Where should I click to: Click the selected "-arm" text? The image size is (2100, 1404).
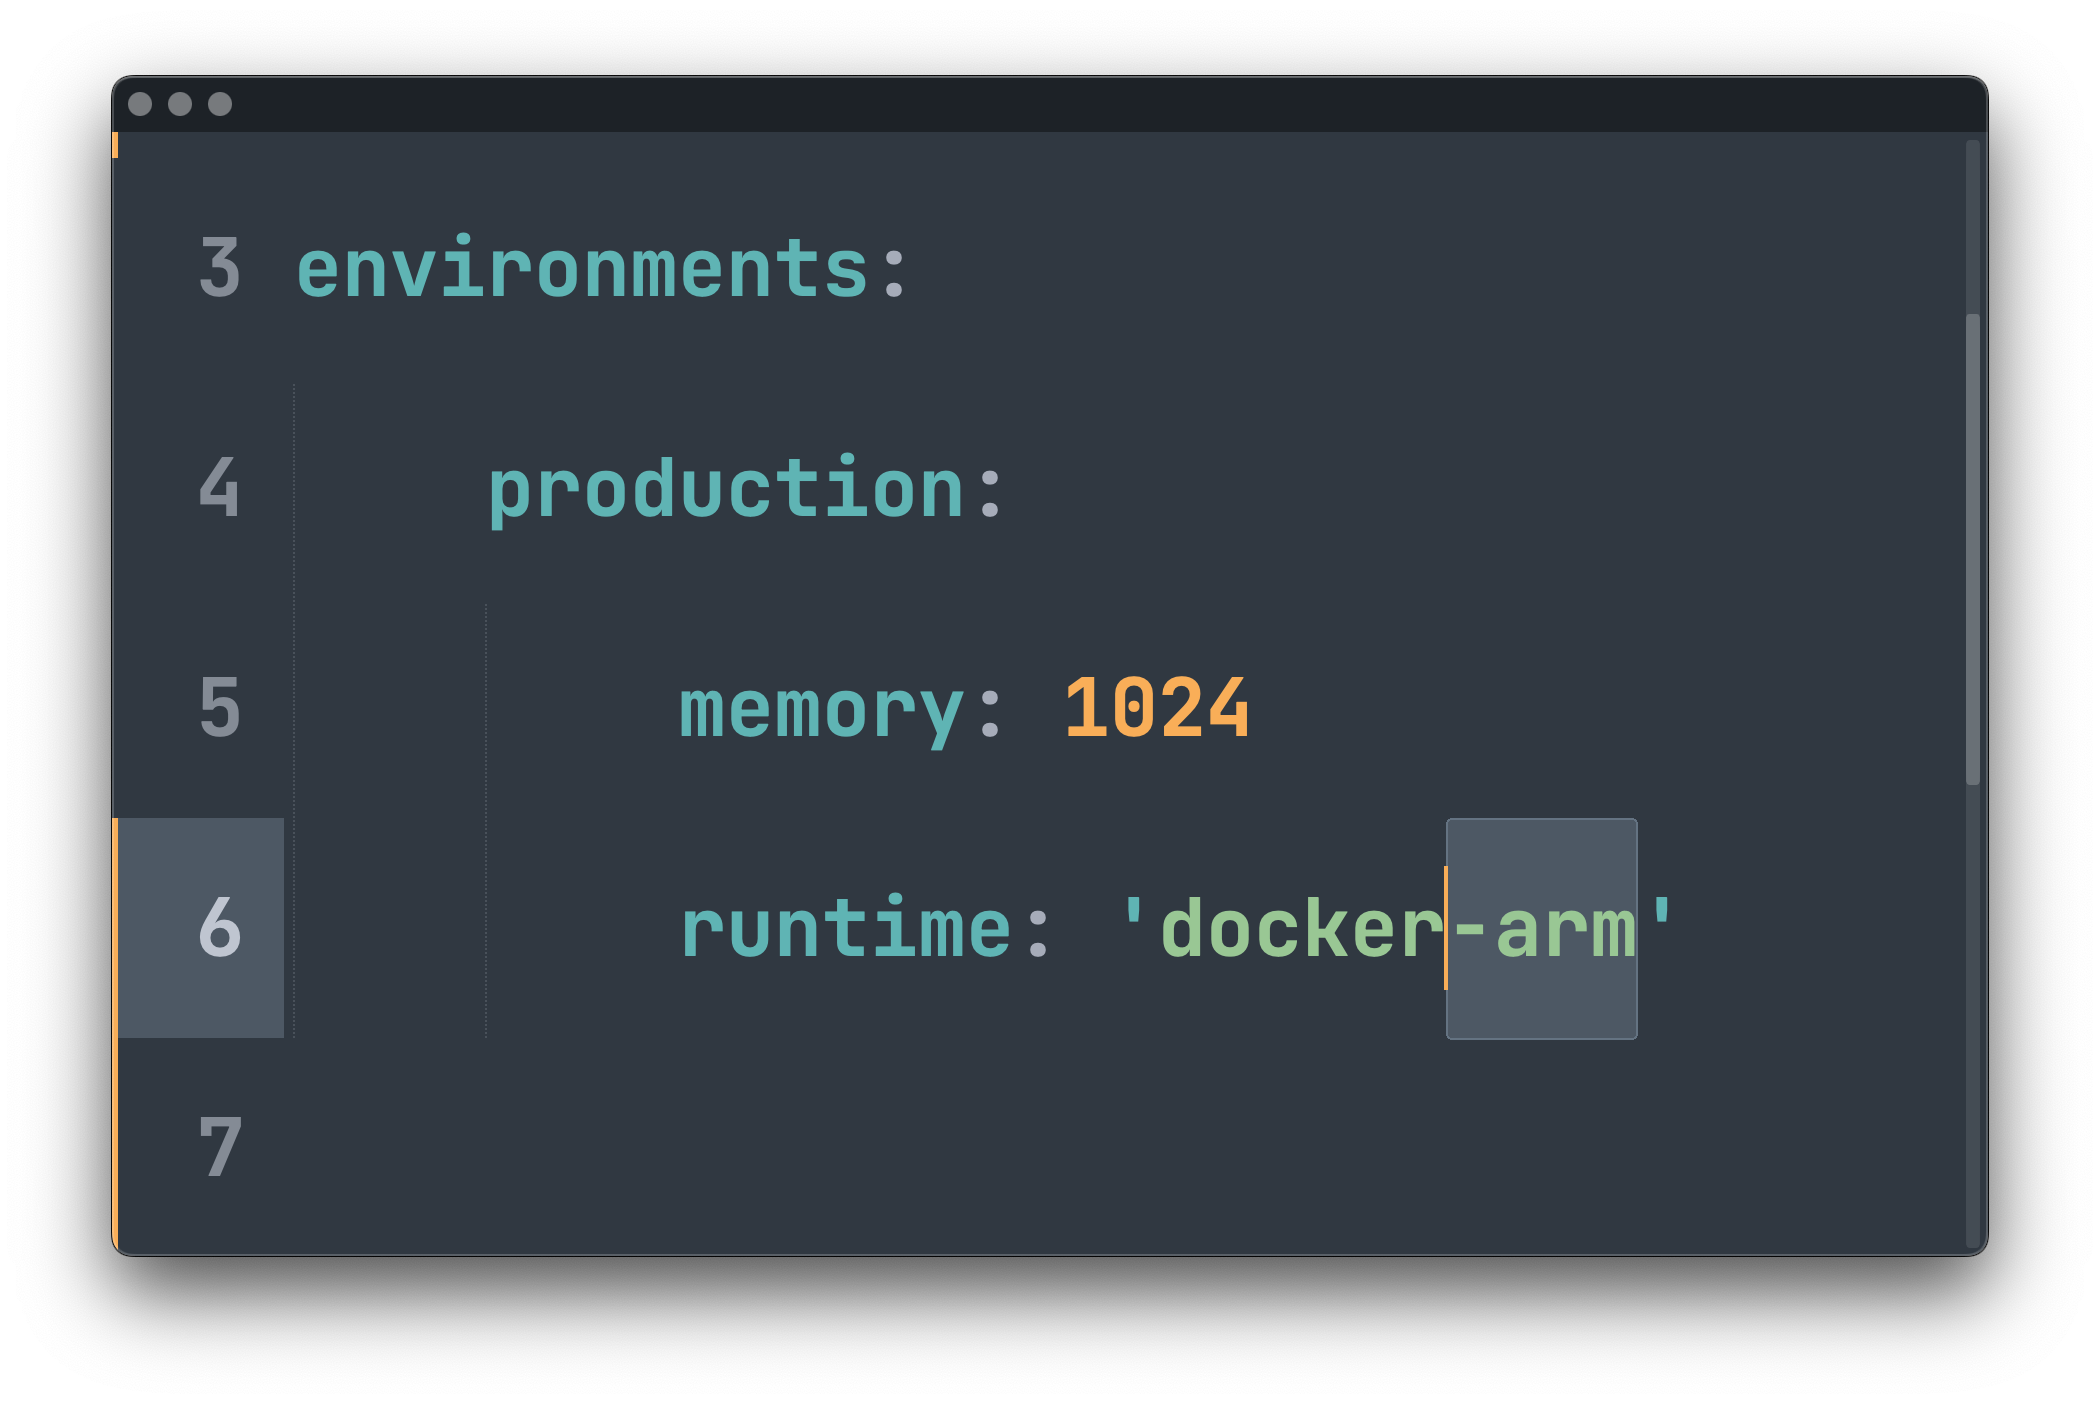pyautogui.click(x=1542, y=930)
